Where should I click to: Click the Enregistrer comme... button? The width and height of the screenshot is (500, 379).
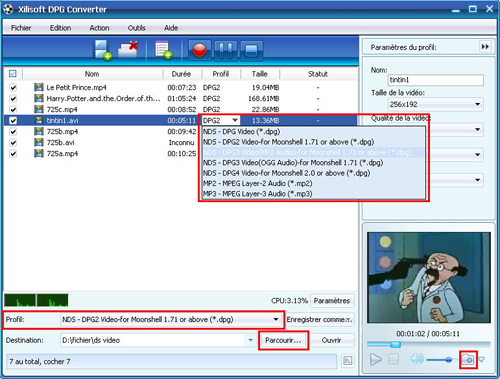point(319,319)
